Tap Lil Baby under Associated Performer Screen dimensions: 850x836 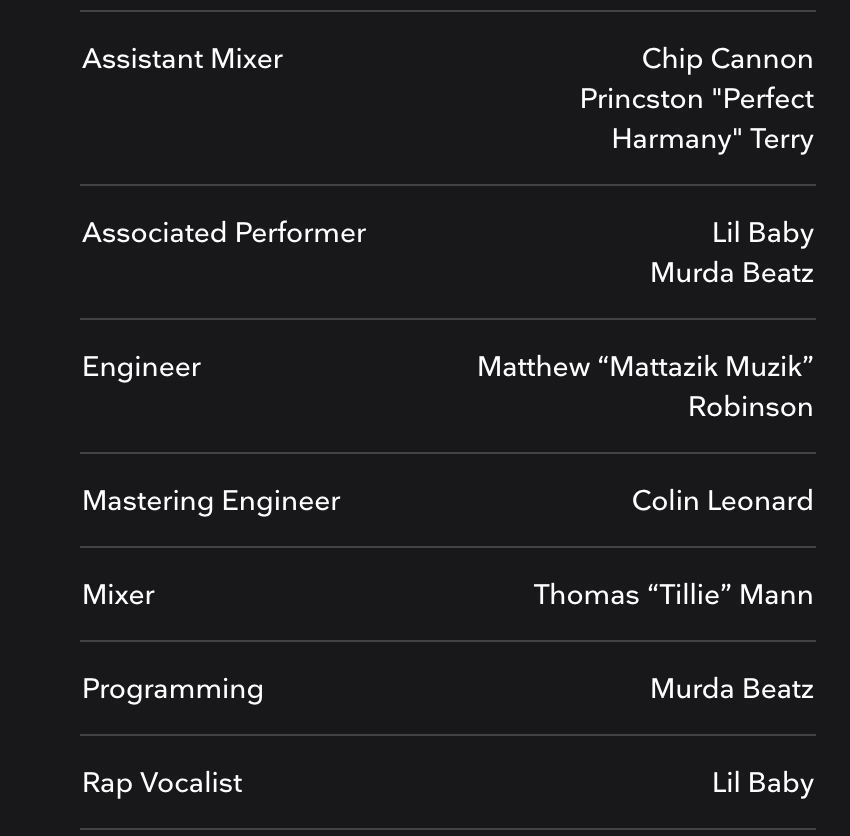point(763,234)
